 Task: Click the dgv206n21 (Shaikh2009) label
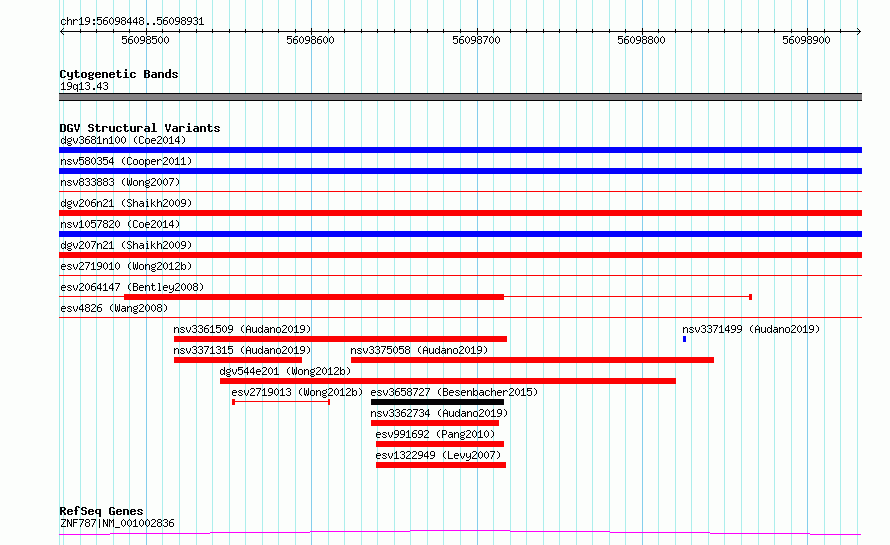[126, 203]
